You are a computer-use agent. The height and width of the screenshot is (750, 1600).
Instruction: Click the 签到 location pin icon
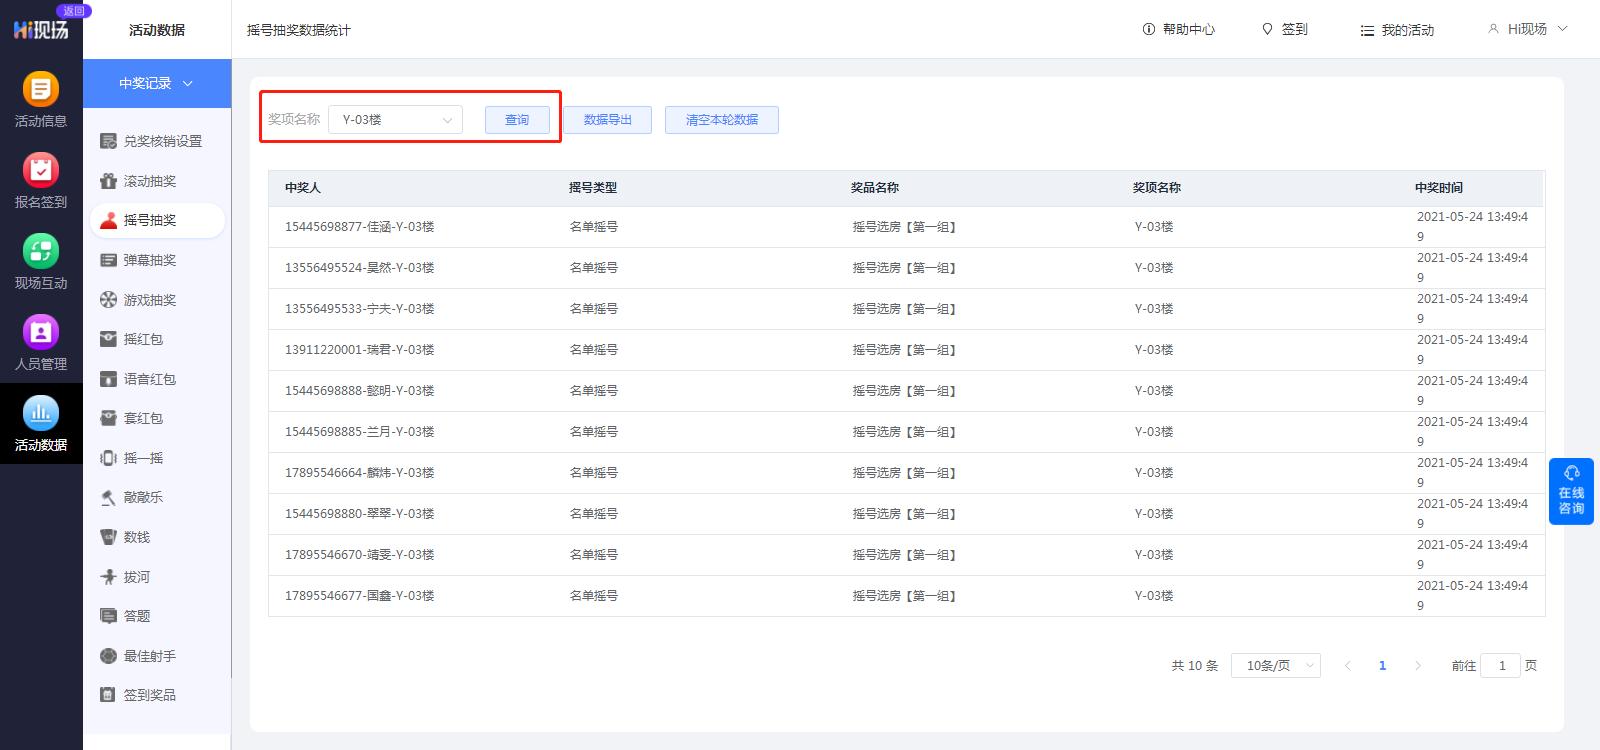(1267, 30)
